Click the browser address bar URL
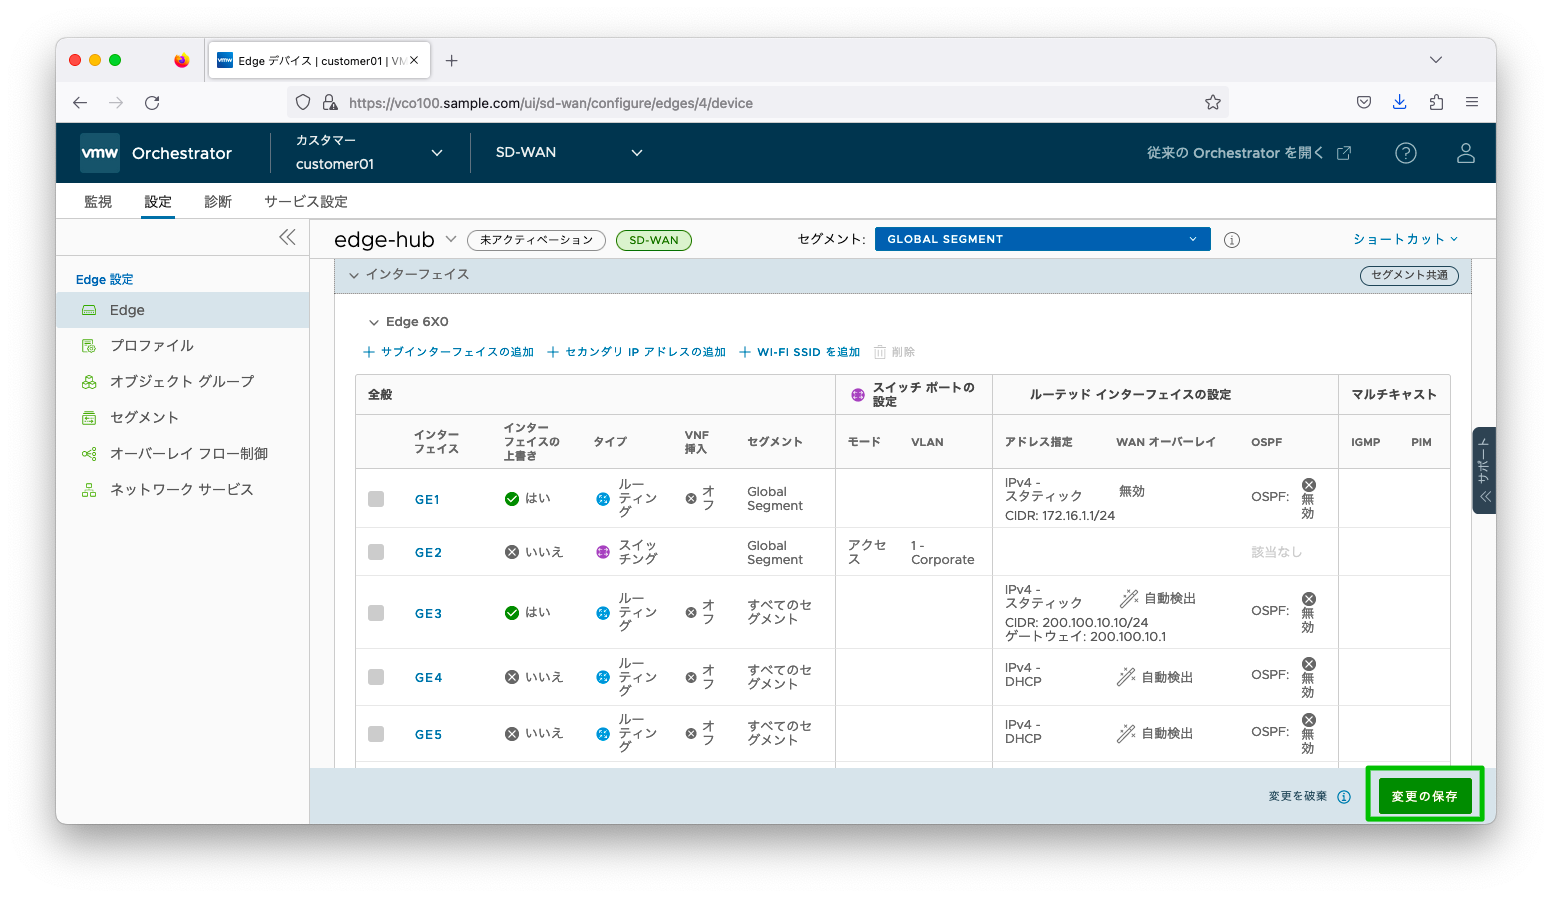1552x898 pixels. [551, 103]
